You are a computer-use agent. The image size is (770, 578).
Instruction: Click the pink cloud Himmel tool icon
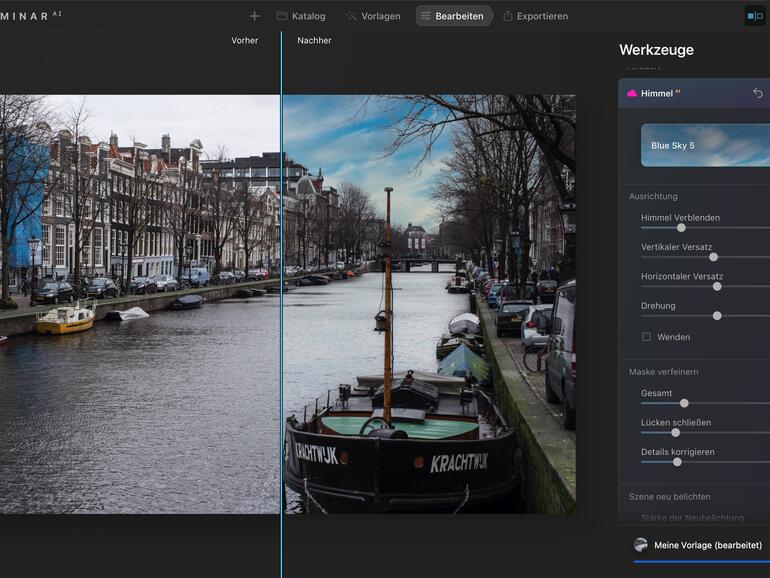[x=632, y=93]
